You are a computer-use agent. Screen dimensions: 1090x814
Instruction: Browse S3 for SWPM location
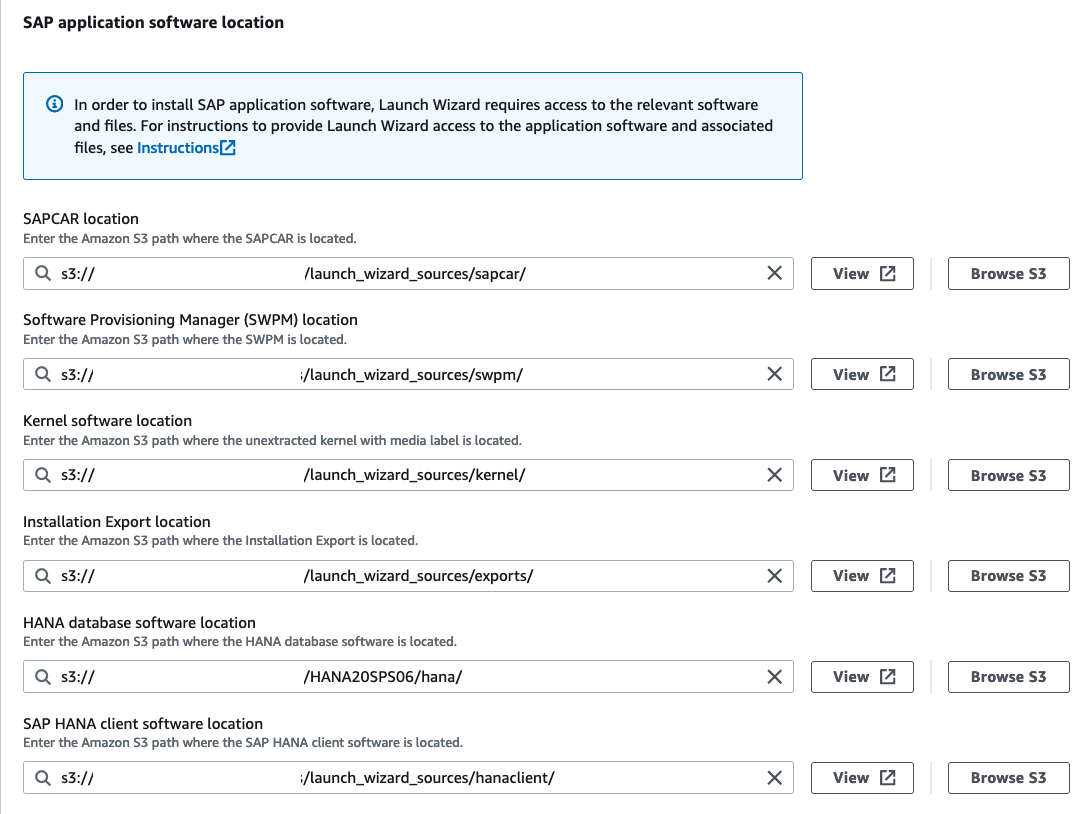pyautogui.click(x=1009, y=374)
